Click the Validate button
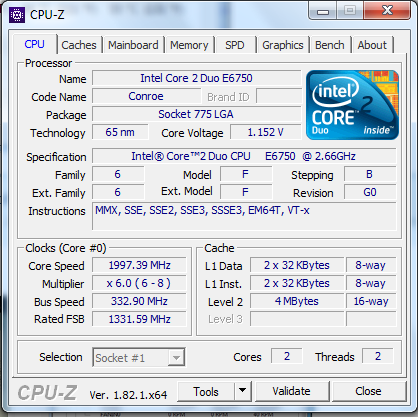418x417 pixels. 291,391
